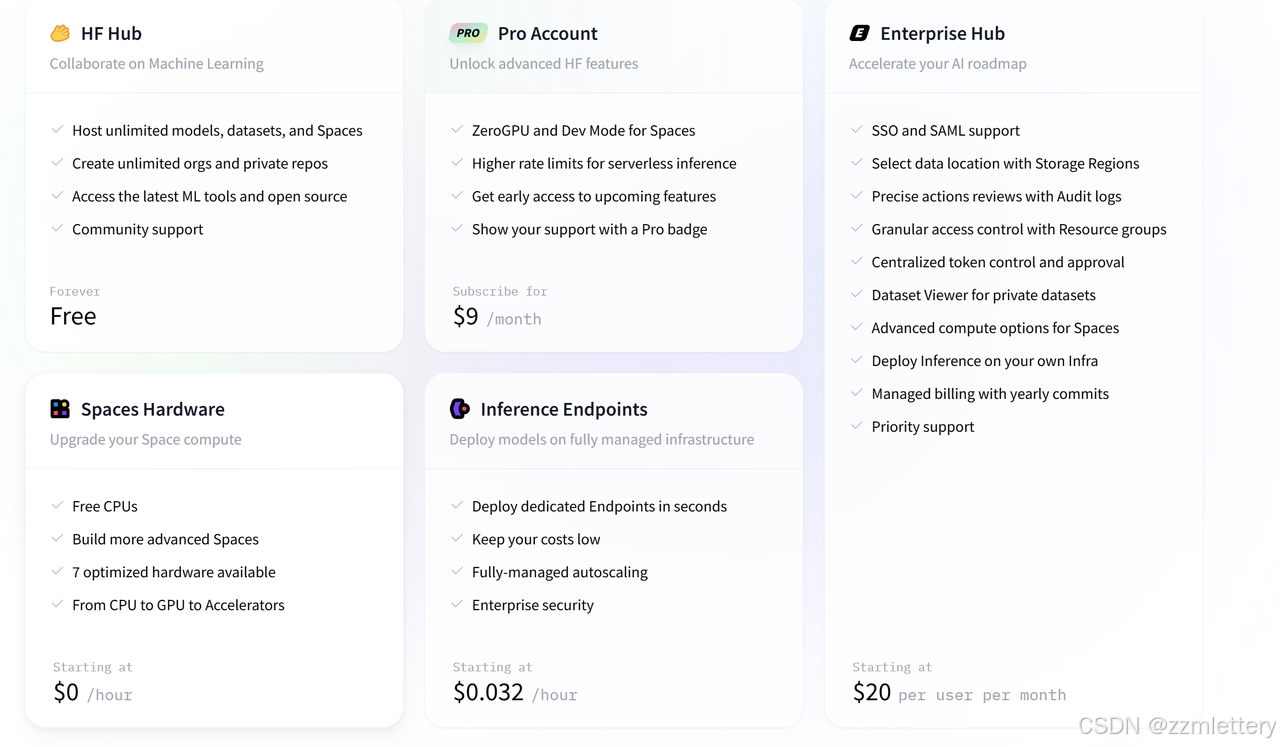Click checkmark beside Fully-managed autoscaling
The height and width of the screenshot is (747, 1280).
pyautogui.click(x=457, y=572)
